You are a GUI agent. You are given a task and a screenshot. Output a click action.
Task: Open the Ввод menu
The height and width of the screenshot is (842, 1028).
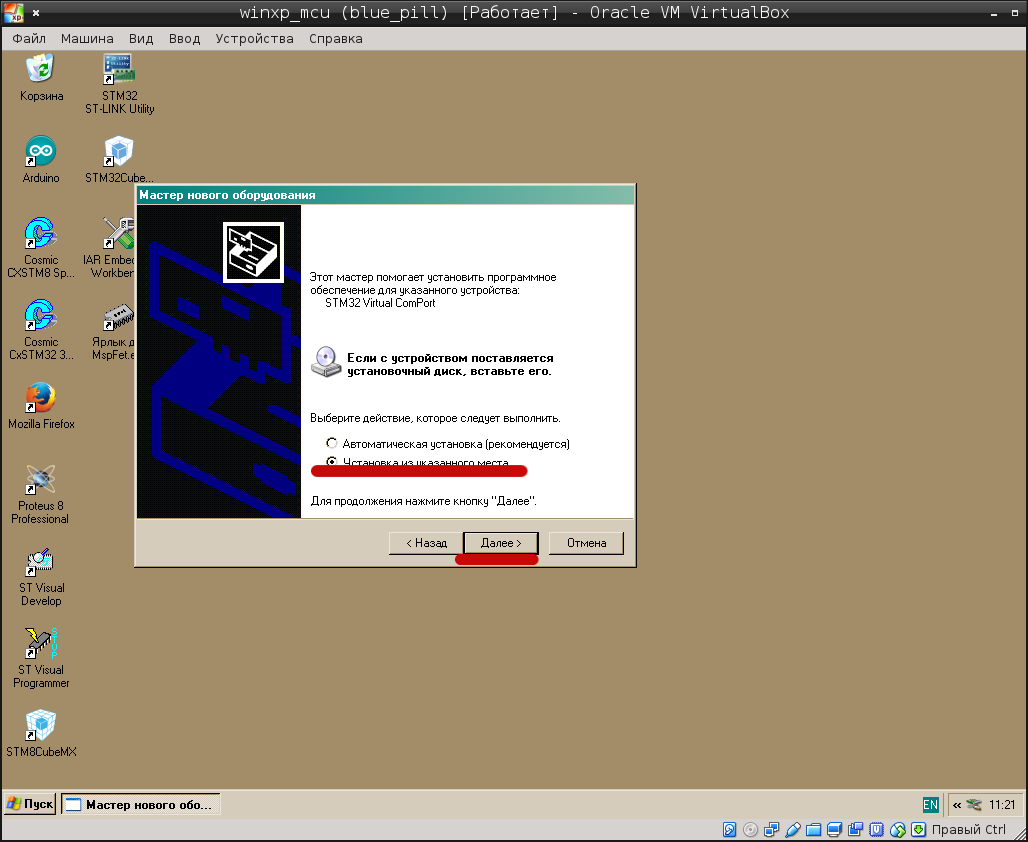(184, 39)
